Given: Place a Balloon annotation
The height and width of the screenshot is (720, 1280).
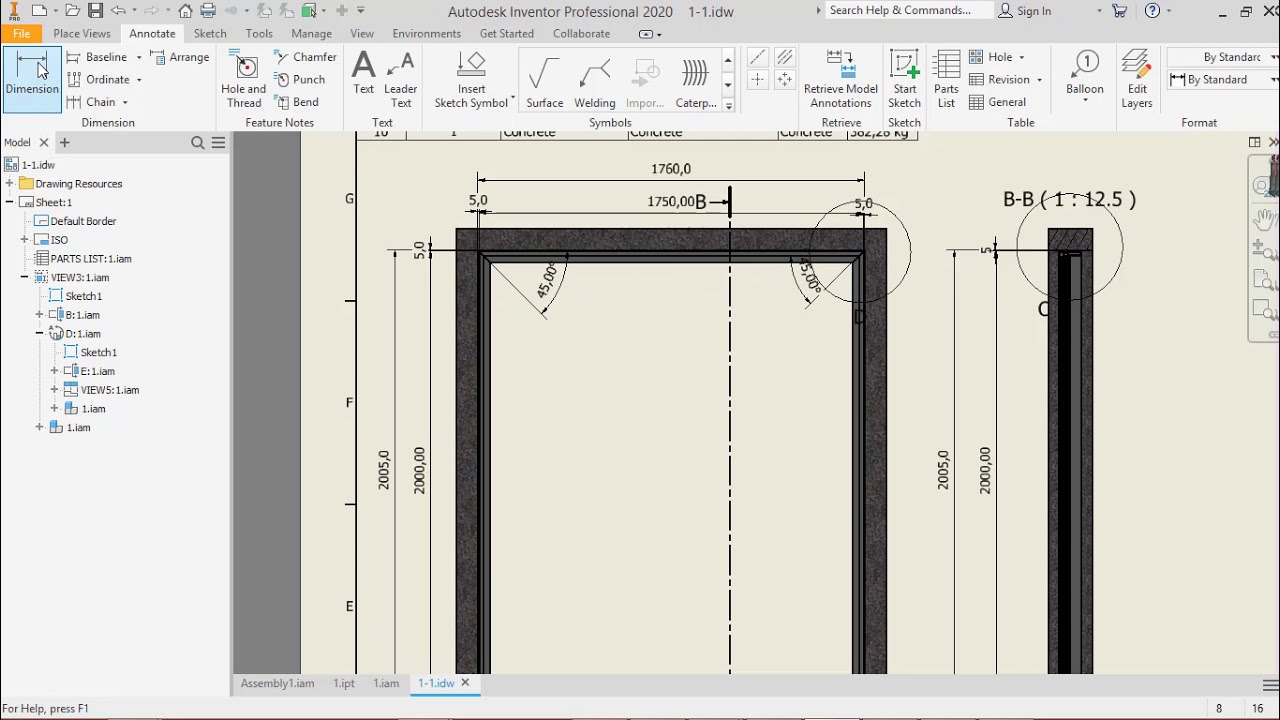Looking at the screenshot, I should click(x=1084, y=73).
